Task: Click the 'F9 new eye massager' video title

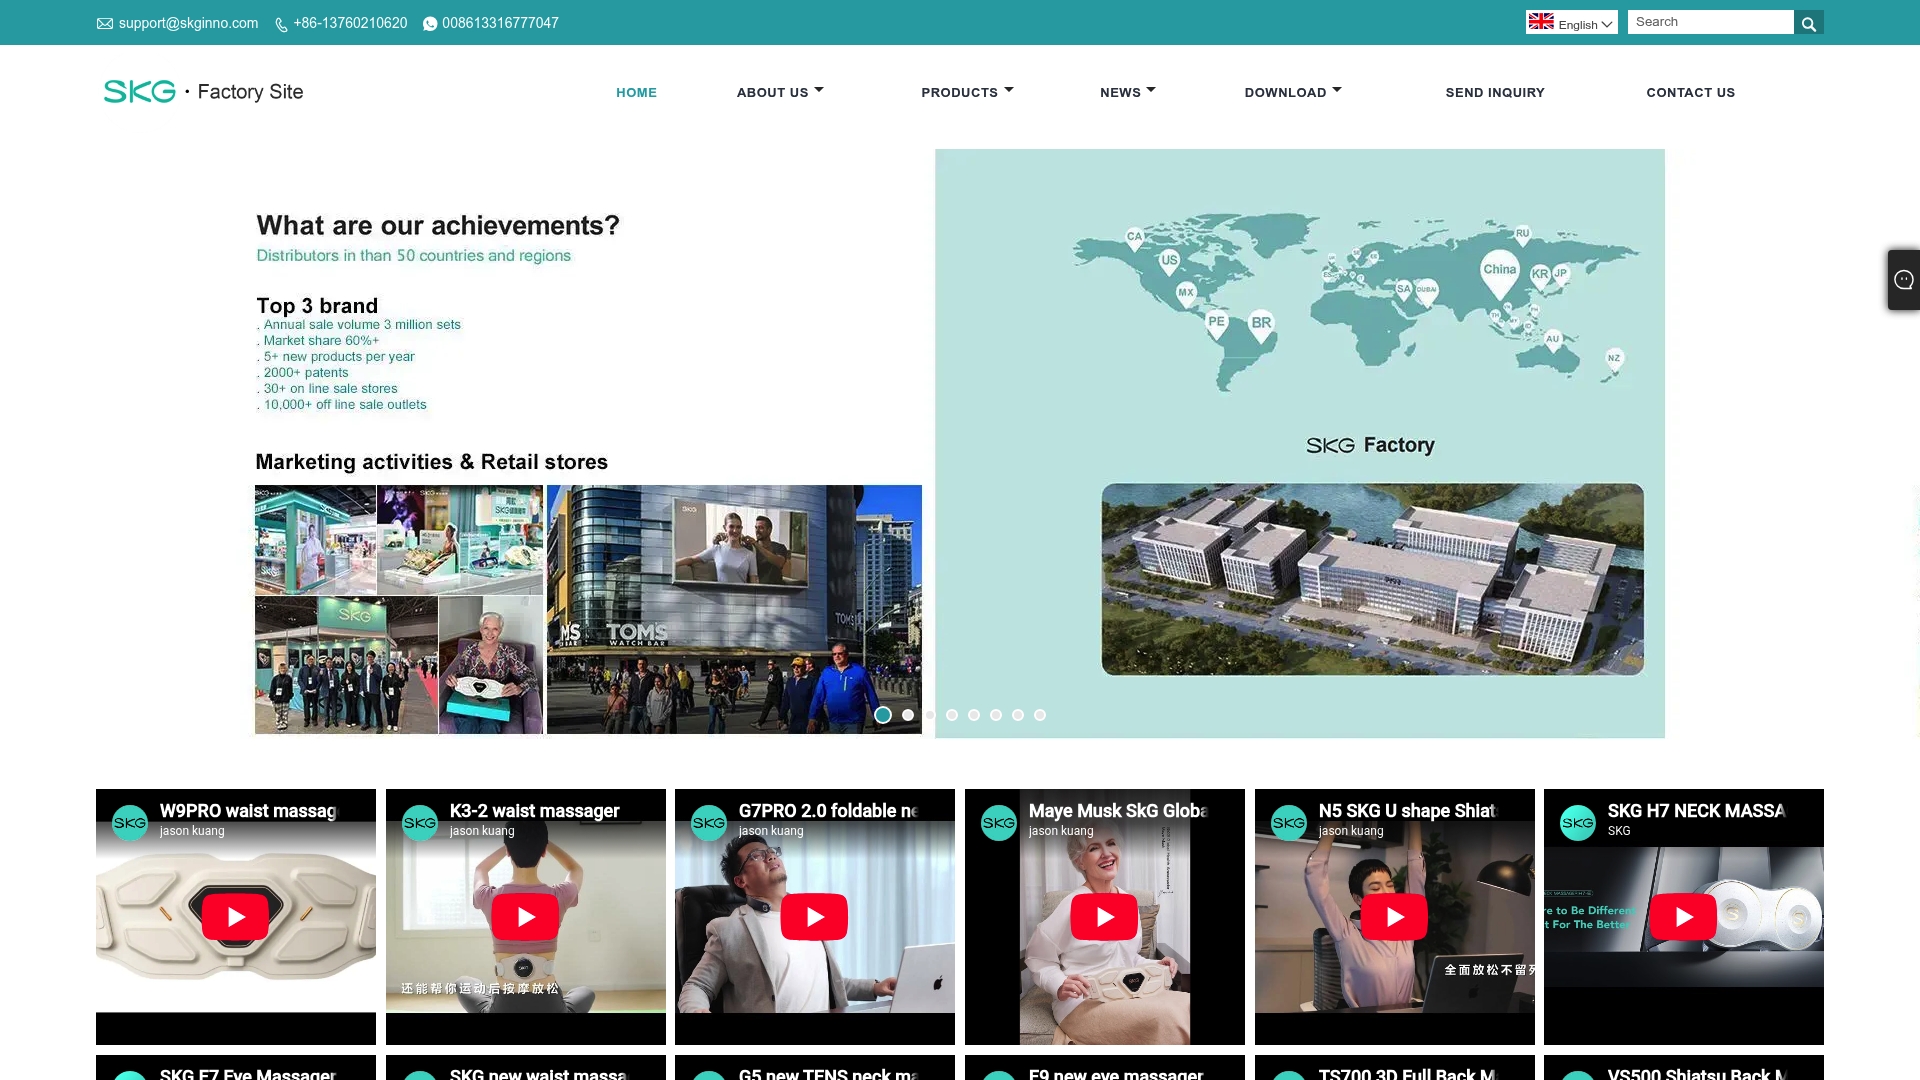Action: pyautogui.click(x=1116, y=1073)
